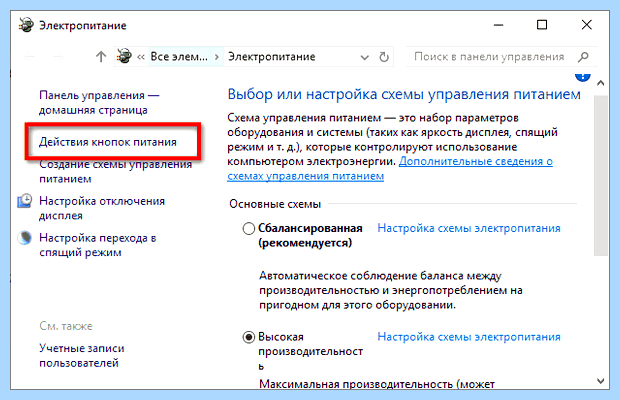Click the Основные схемы section heading
Screen dimensions: 620x400
tap(275, 204)
